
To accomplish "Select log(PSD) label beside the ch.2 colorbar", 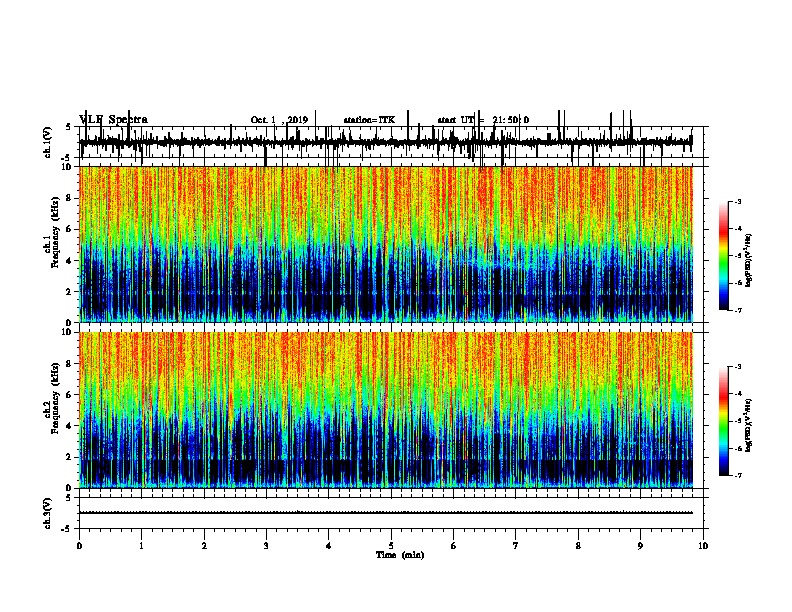I will pos(748,425).
